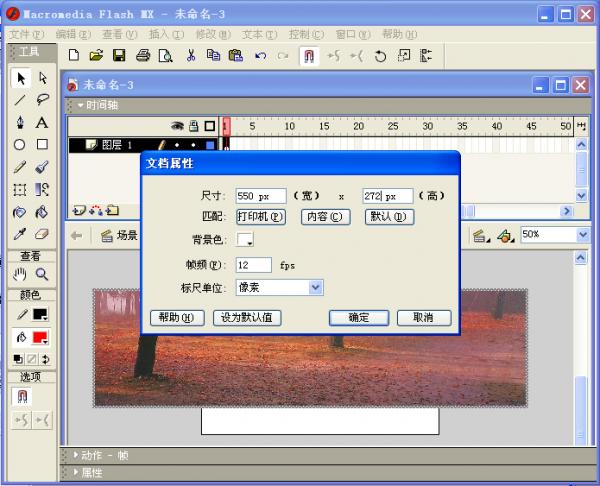Select the Lasso tool in the toolbox
Viewport: 600px width, 486px height.
click(42, 99)
